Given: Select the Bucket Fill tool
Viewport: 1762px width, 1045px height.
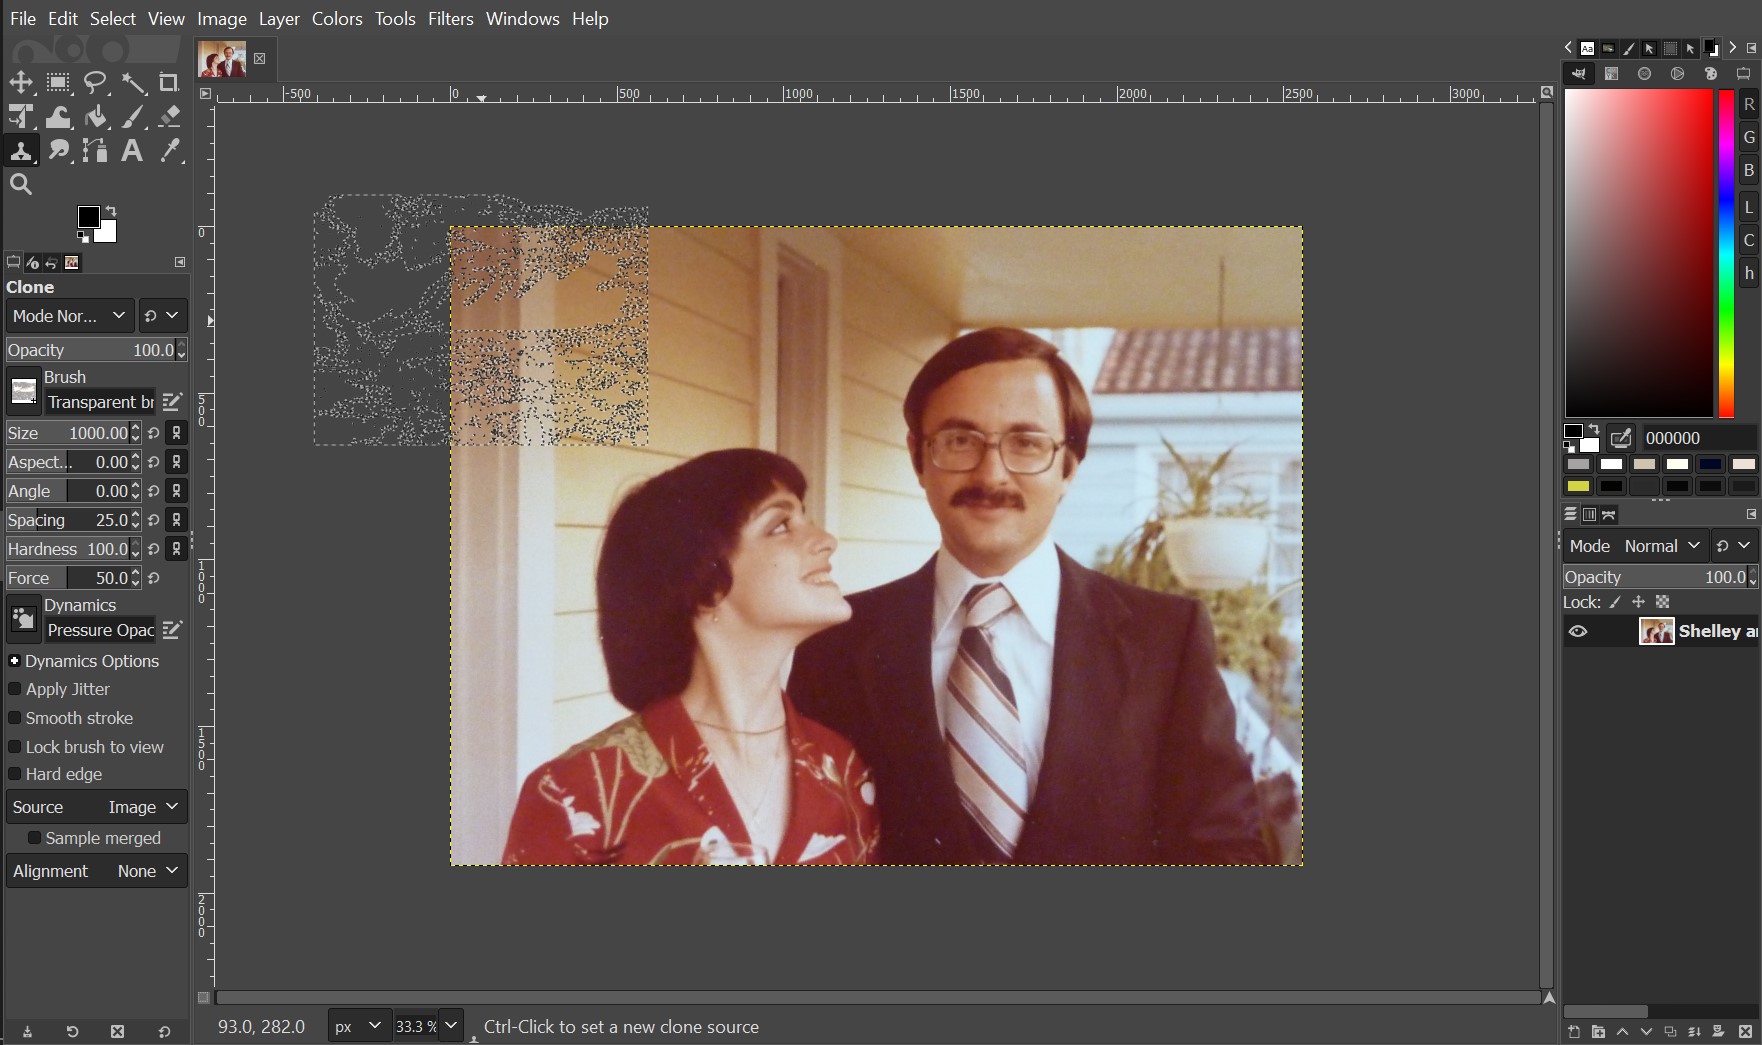Looking at the screenshot, I should [95, 117].
